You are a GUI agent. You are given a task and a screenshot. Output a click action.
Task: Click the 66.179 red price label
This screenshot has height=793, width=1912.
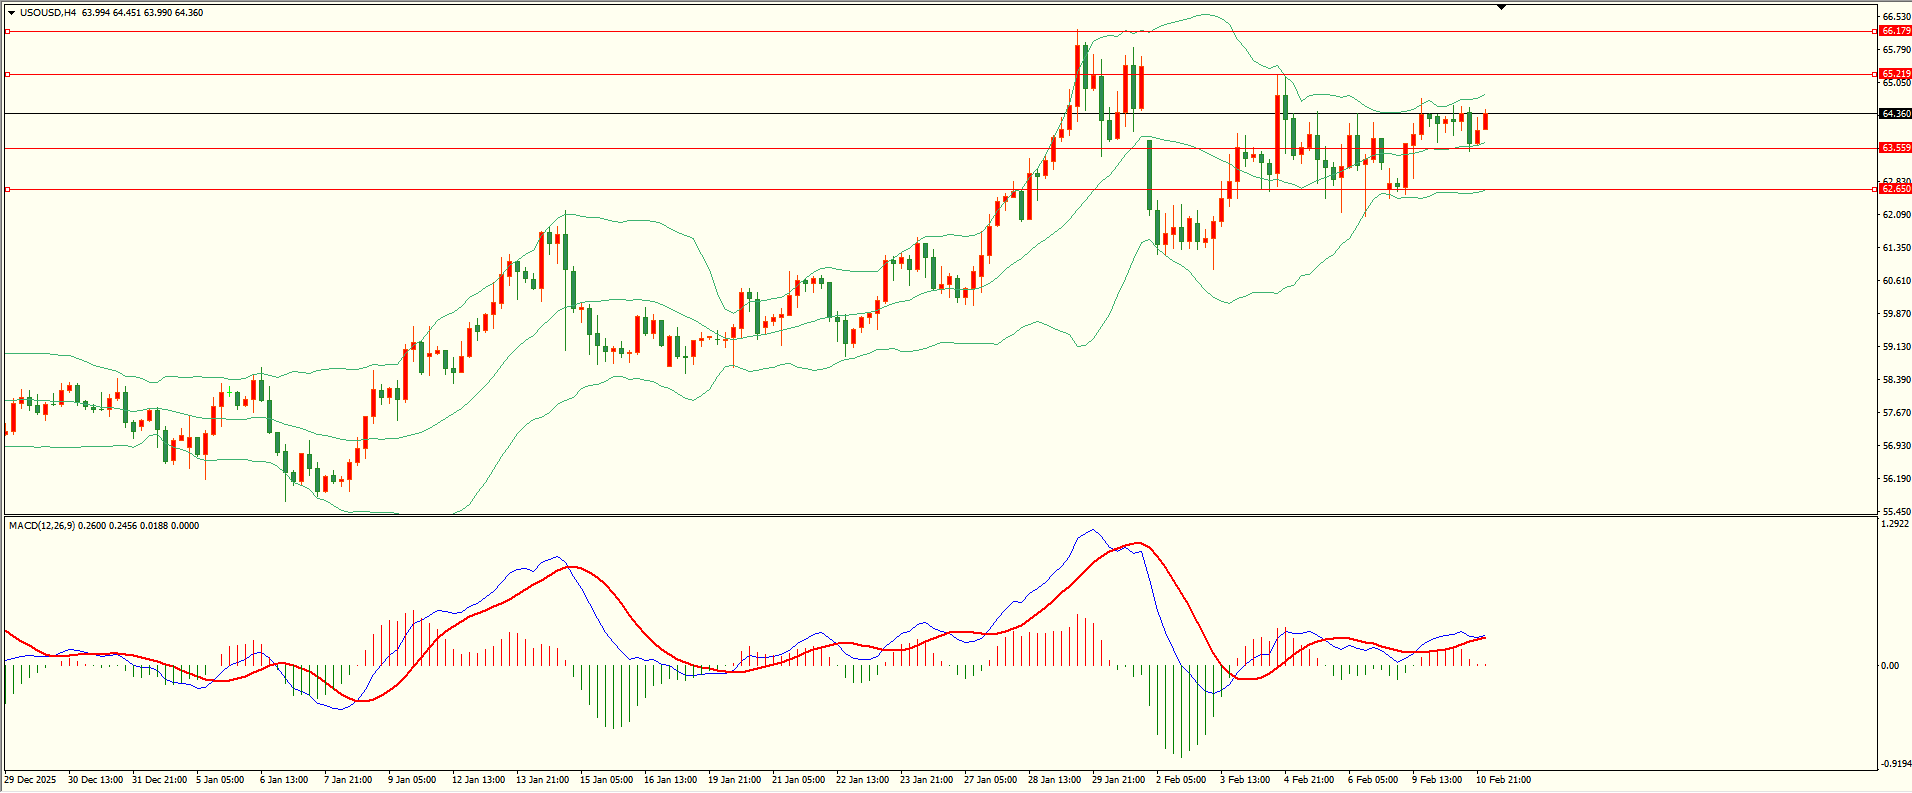tap(1895, 32)
